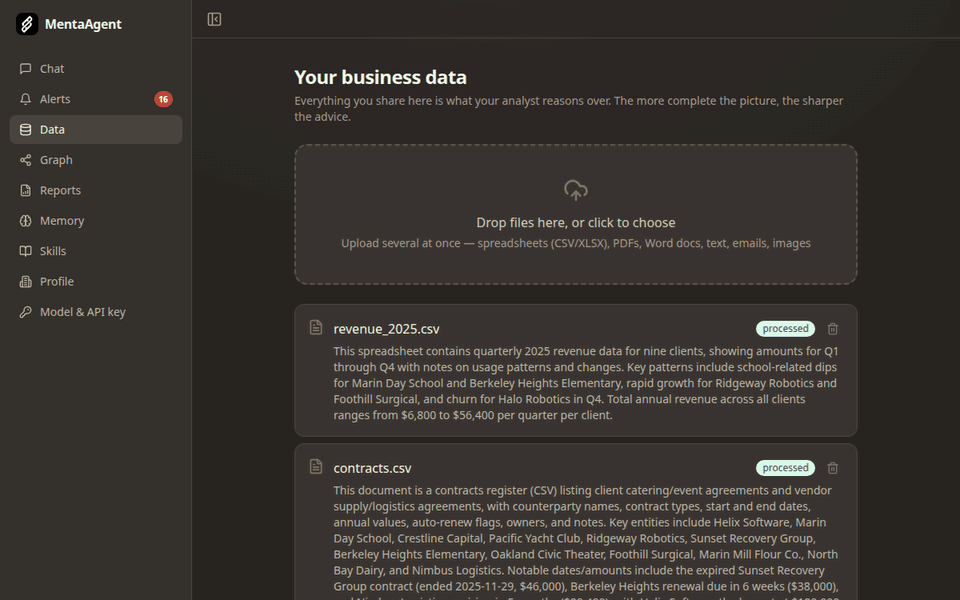Click the contracts.csv description paragraph
This screenshot has height=600, width=960.
586,542
